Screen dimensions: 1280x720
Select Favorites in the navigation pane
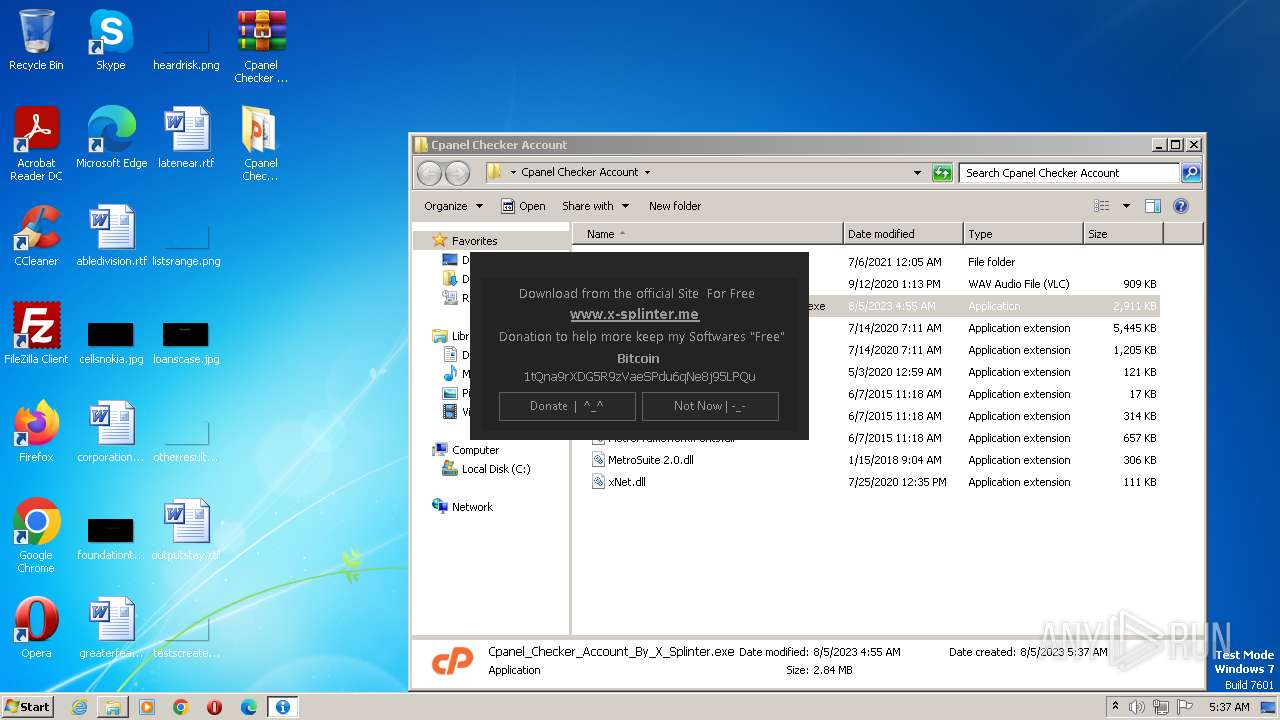pos(474,241)
